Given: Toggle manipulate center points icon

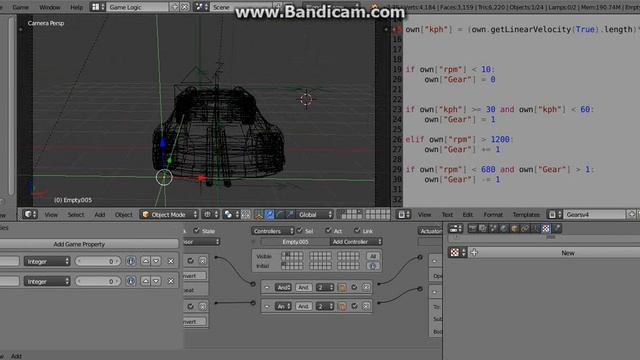Looking at the screenshot, I should pos(246,214).
